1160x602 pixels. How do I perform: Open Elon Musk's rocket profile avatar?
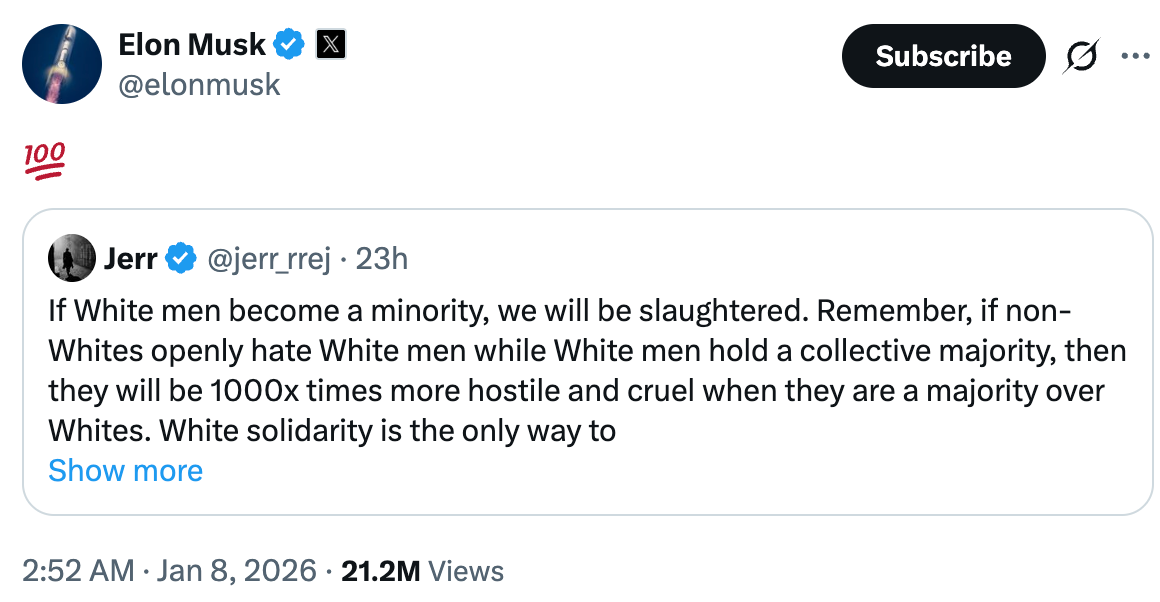pyautogui.click(x=62, y=65)
